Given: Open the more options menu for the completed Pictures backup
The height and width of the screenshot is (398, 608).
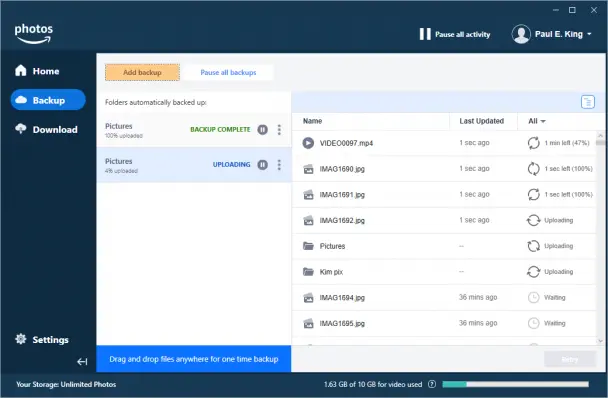Looking at the screenshot, I should [x=279, y=130].
